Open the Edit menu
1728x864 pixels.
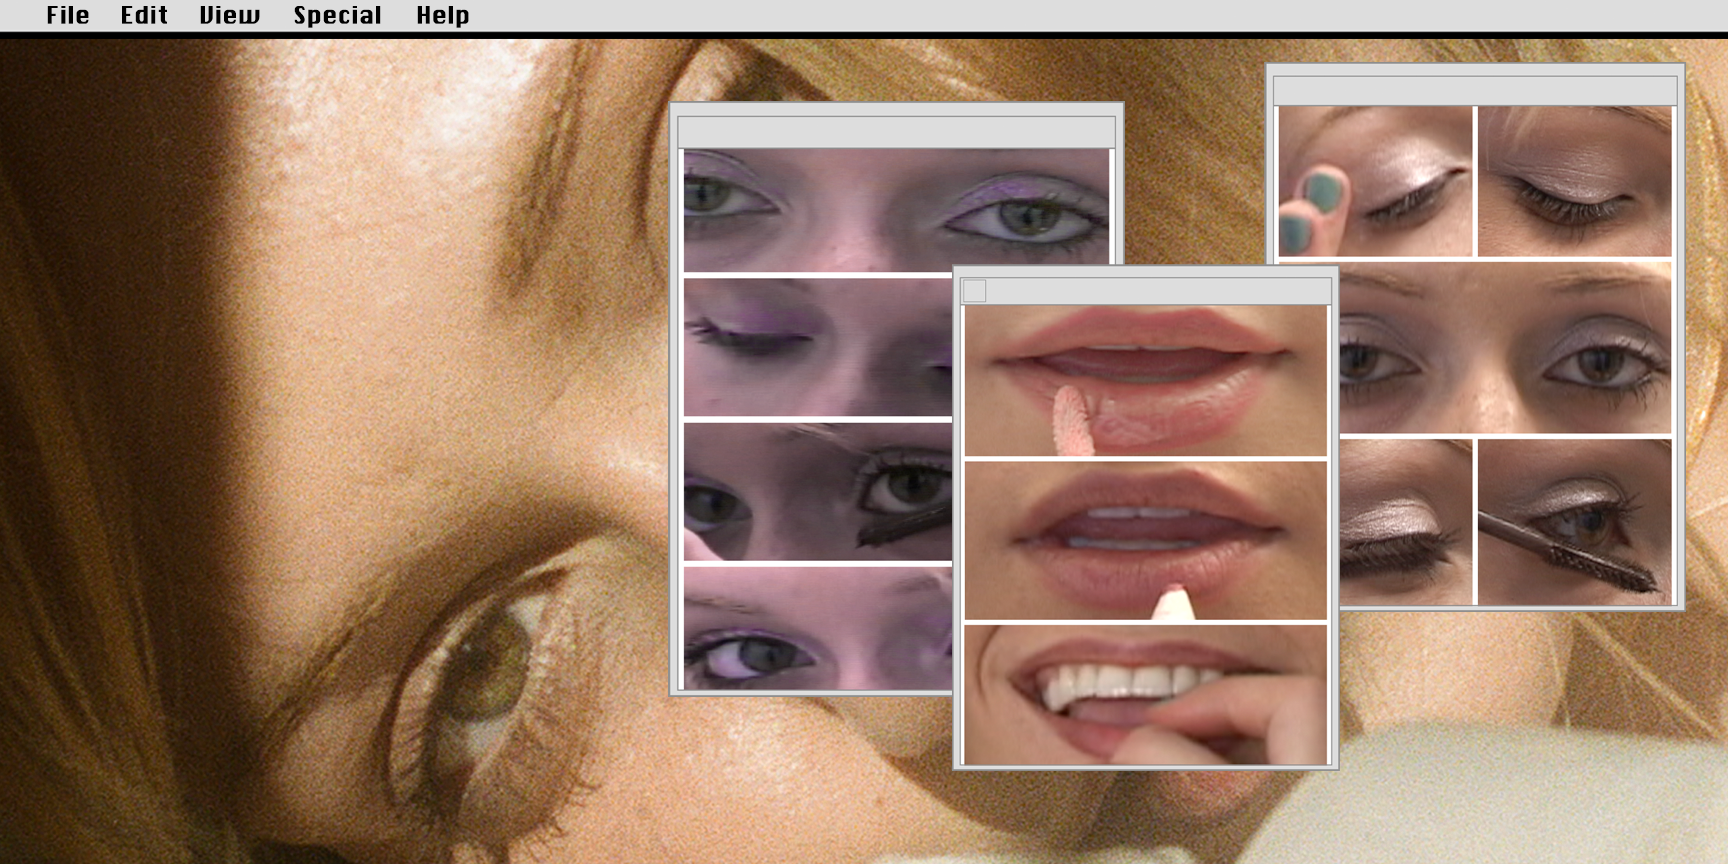[x=144, y=15]
